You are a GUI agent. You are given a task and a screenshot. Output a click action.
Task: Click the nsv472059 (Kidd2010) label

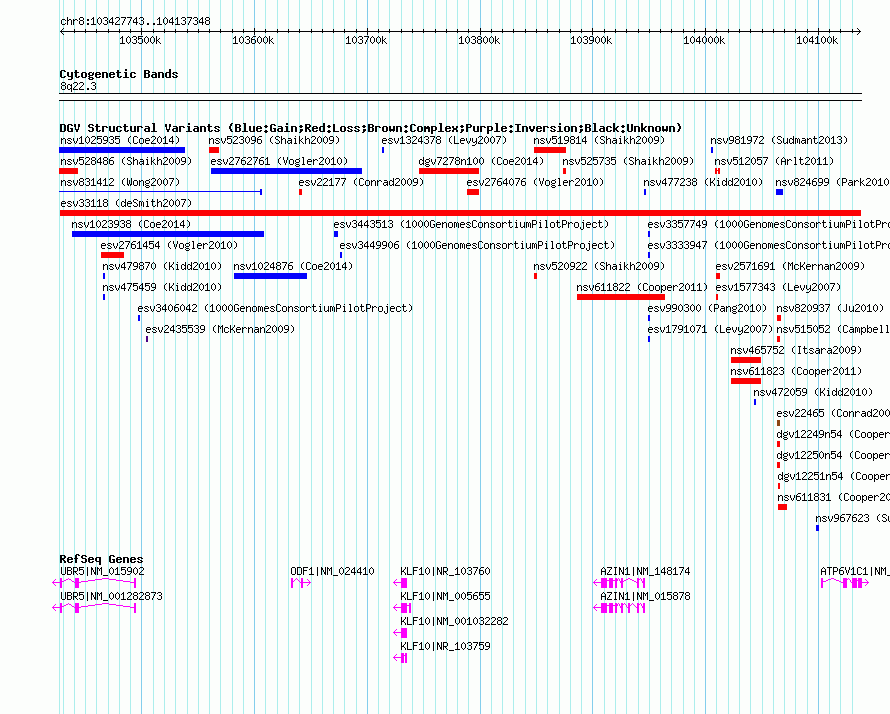813,392
